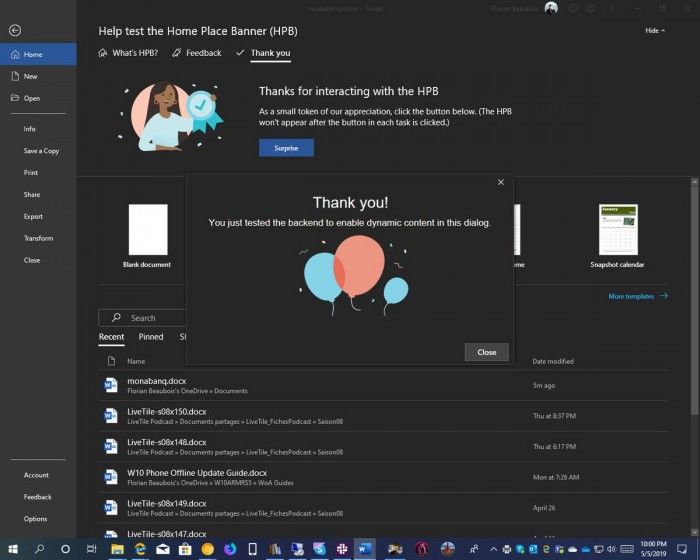Select the Snapshot calendar template

click(618, 236)
